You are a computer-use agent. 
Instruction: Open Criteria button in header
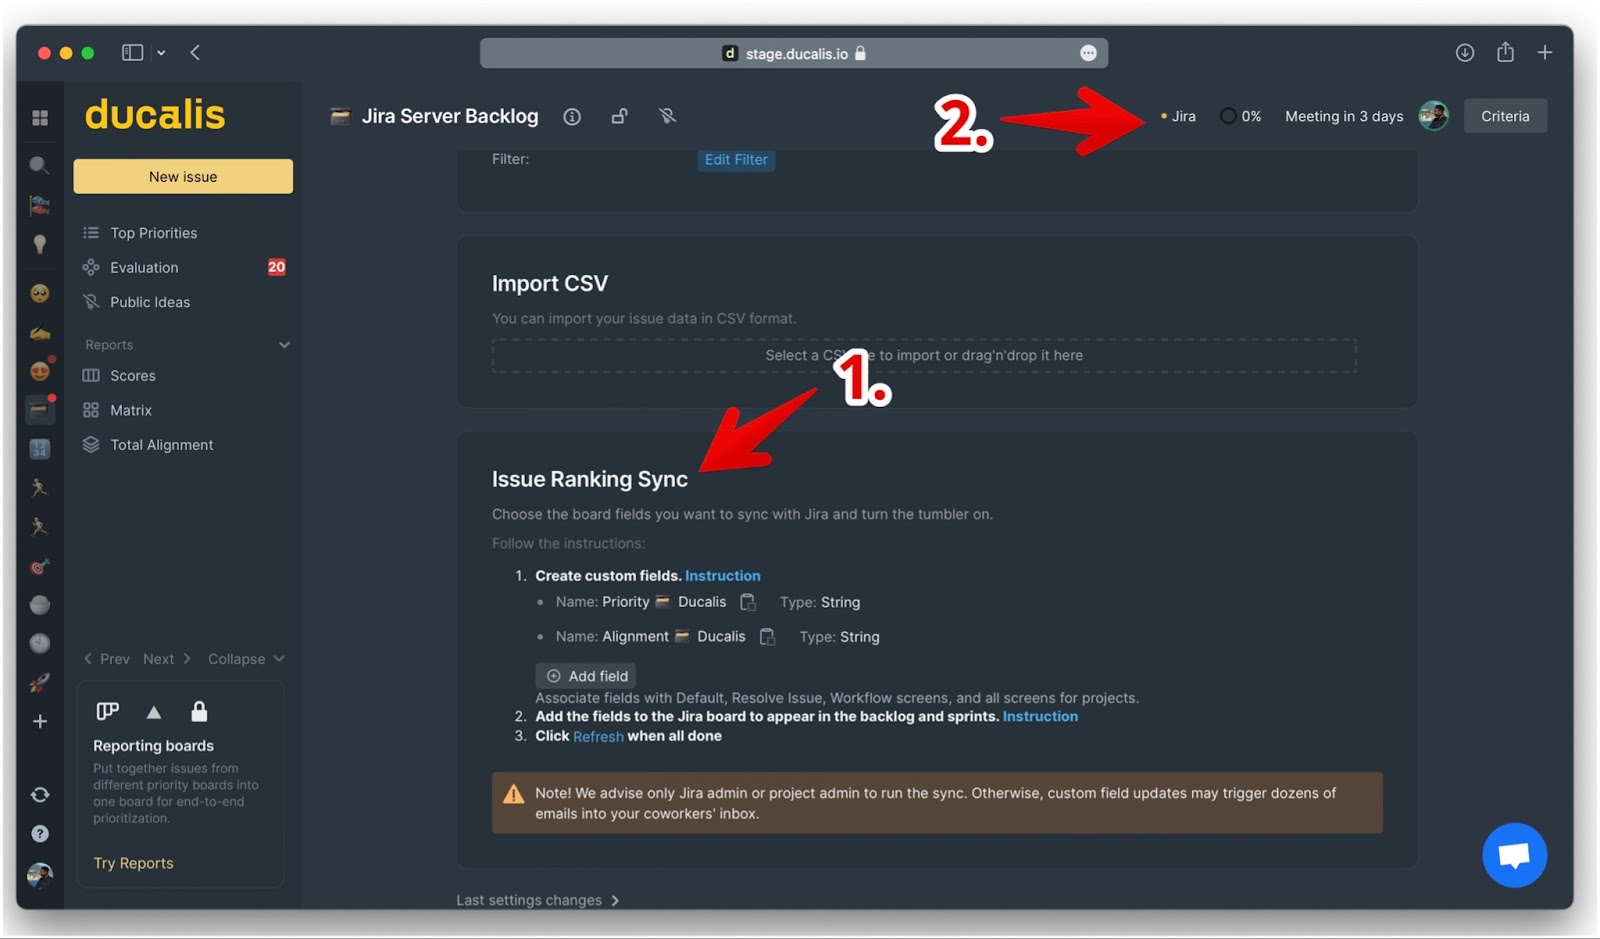(x=1505, y=116)
